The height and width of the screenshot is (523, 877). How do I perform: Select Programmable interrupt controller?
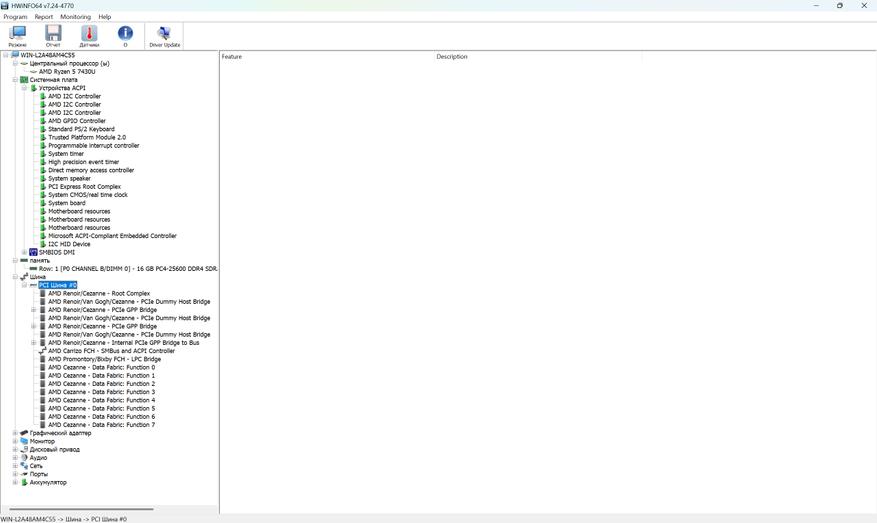tap(93, 145)
